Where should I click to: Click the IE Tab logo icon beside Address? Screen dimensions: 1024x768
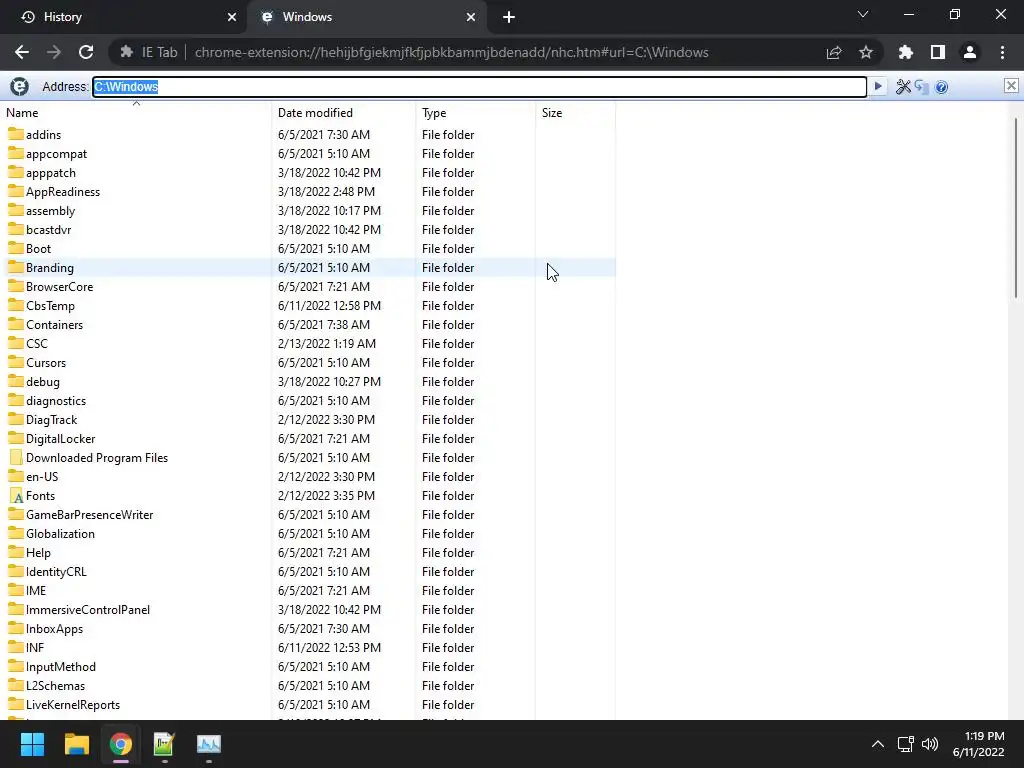20,86
